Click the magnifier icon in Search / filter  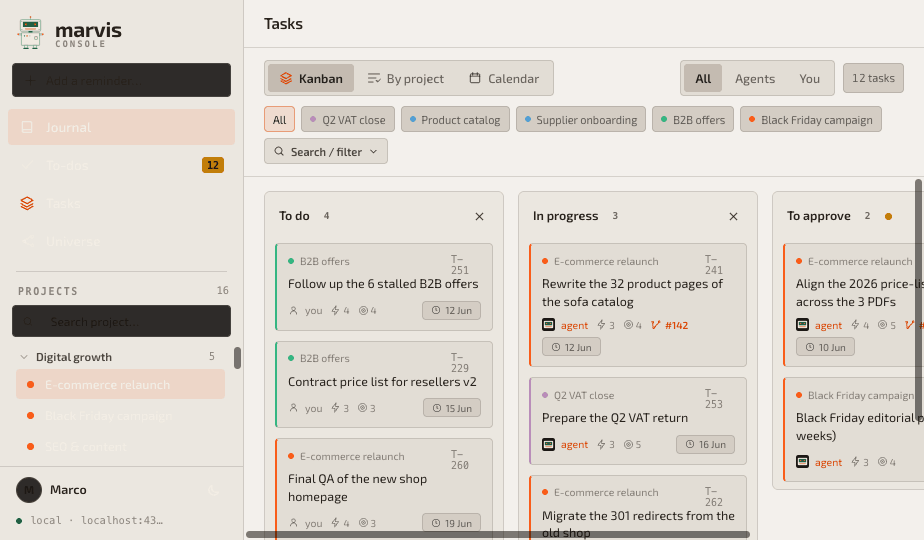click(x=279, y=152)
